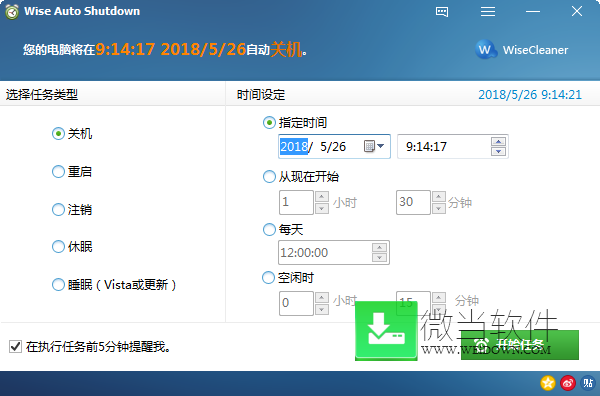Decrease the 从现在开始 hours value

coord(322,208)
